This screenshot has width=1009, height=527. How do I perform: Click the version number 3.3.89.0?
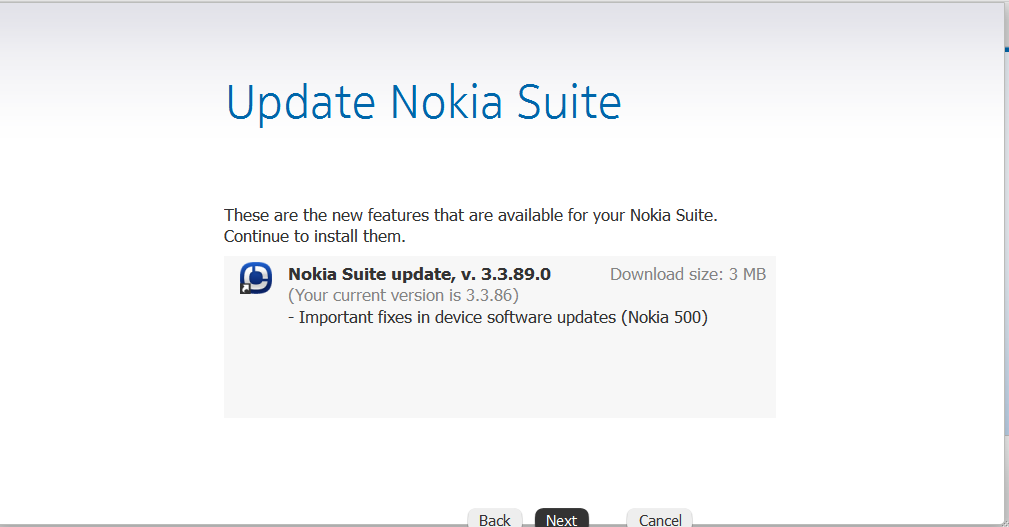(x=516, y=274)
